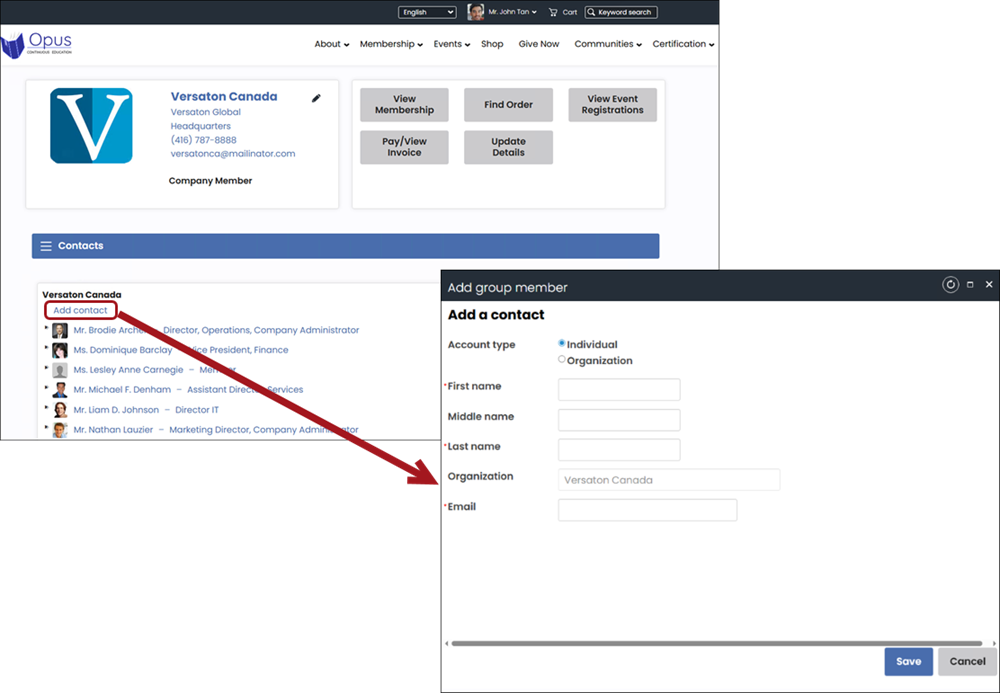The image size is (1000, 693).
Task: Click the horizontal scrollbar in the dialog
Action: tap(716, 643)
